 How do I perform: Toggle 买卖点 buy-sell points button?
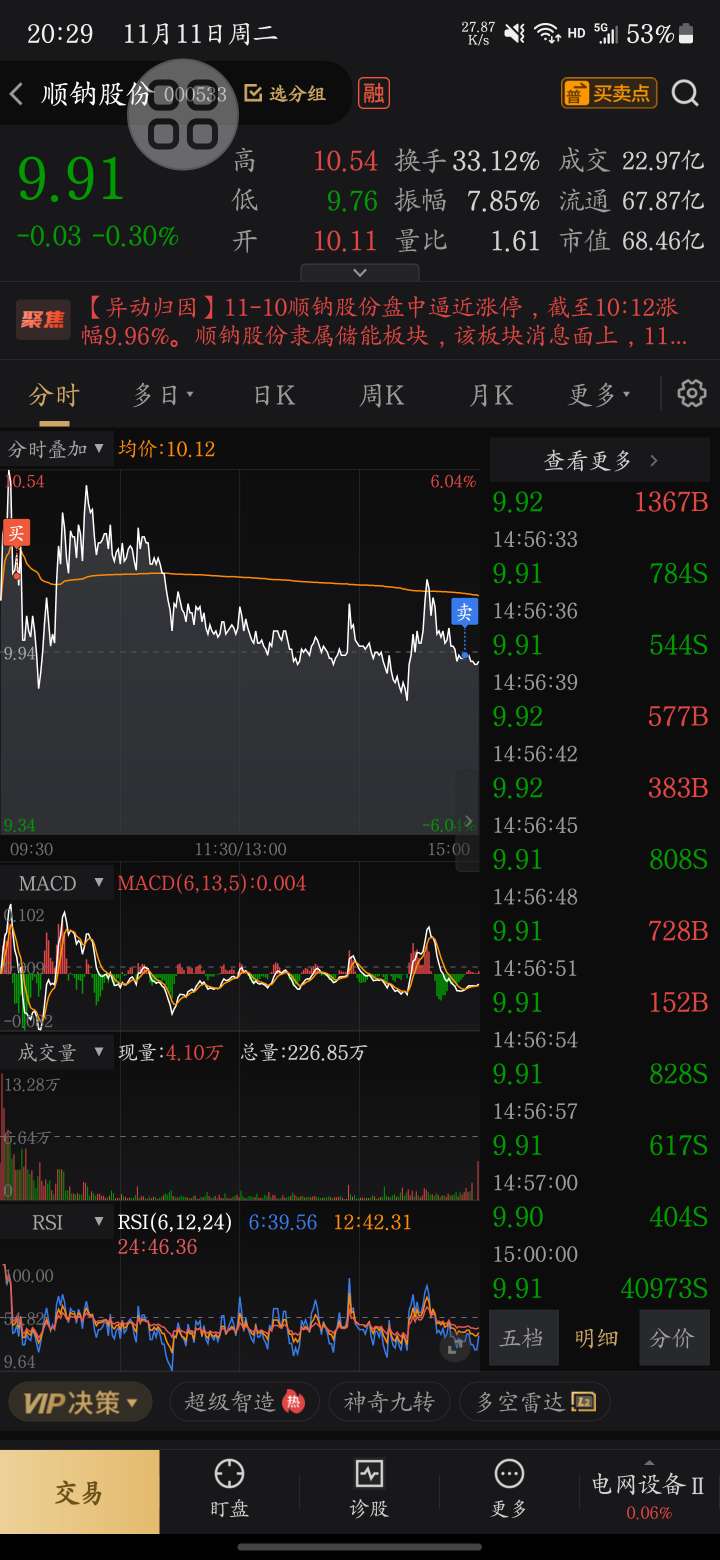click(x=609, y=93)
